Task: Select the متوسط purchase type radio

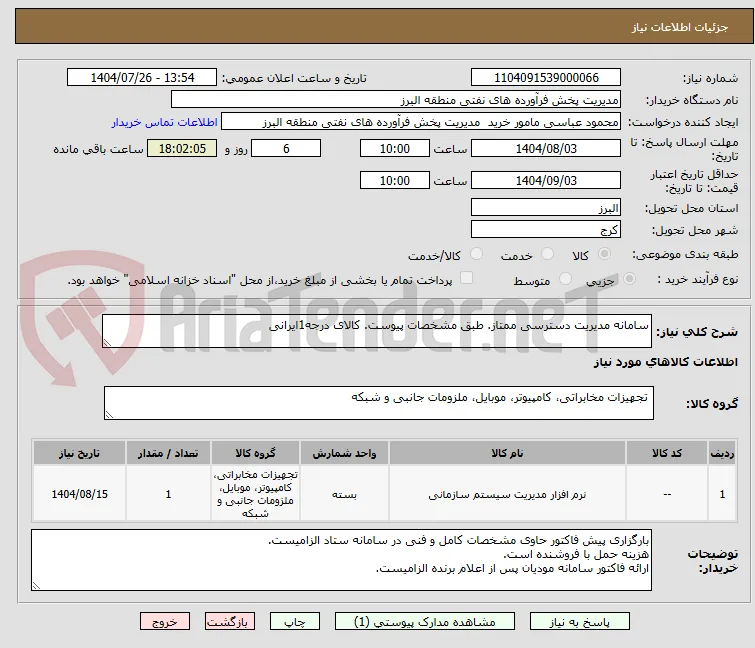Action: (x=565, y=279)
